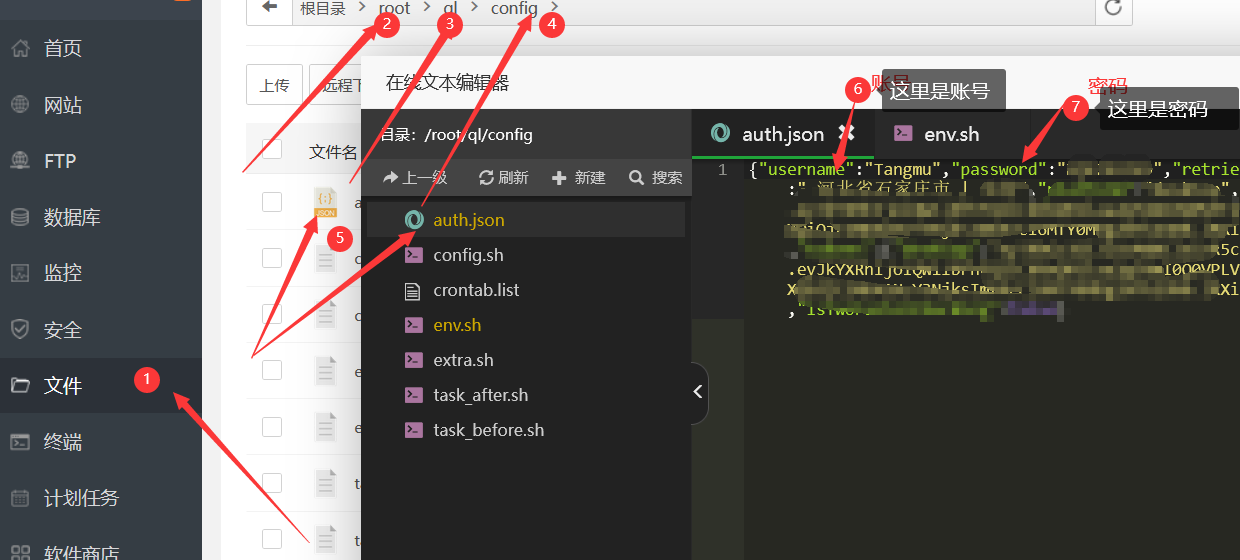Click the config breadcrumb segment
This screenshot has width=1240, height=560.
click(x=514, y=8)
